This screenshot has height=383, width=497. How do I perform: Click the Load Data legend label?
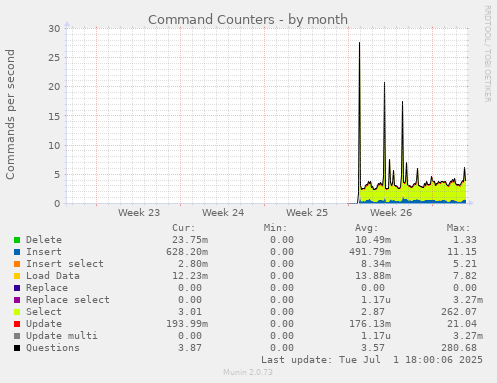coord(53,276)
